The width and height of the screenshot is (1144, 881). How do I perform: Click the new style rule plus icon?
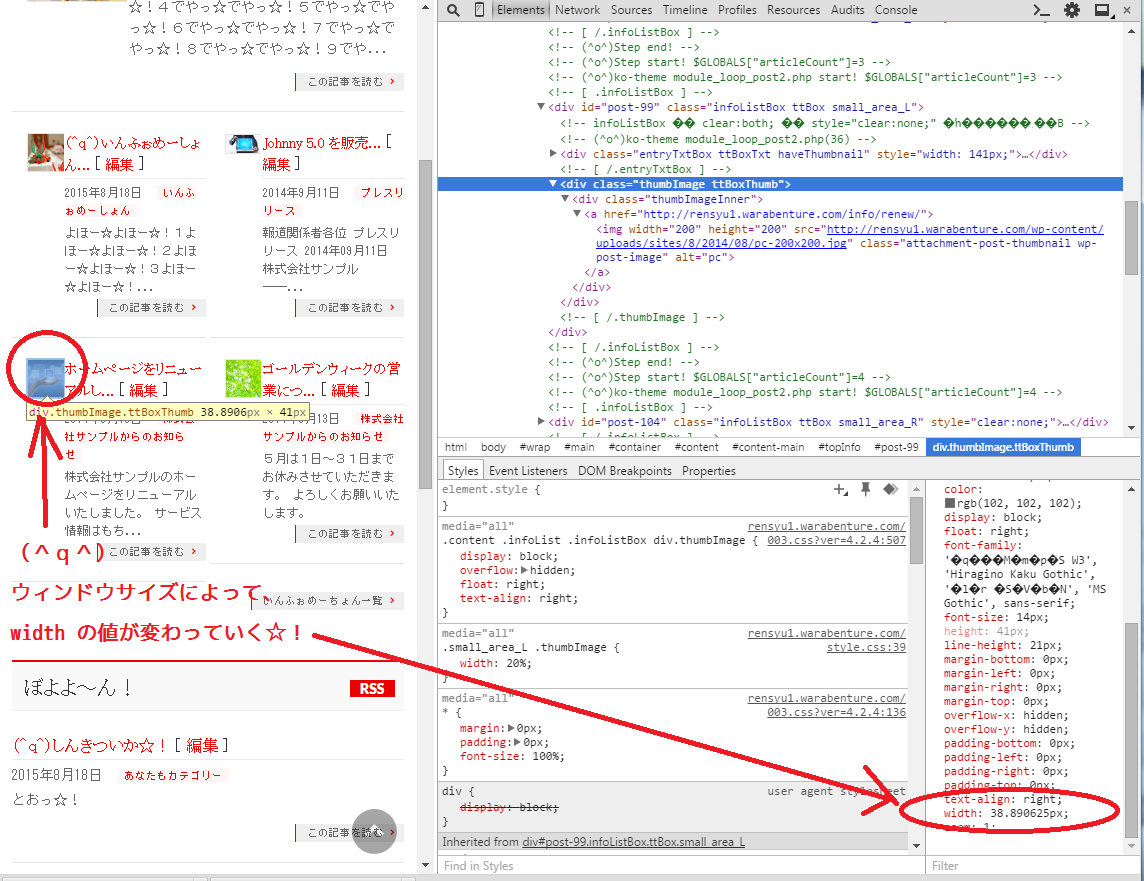click(840, 490)
